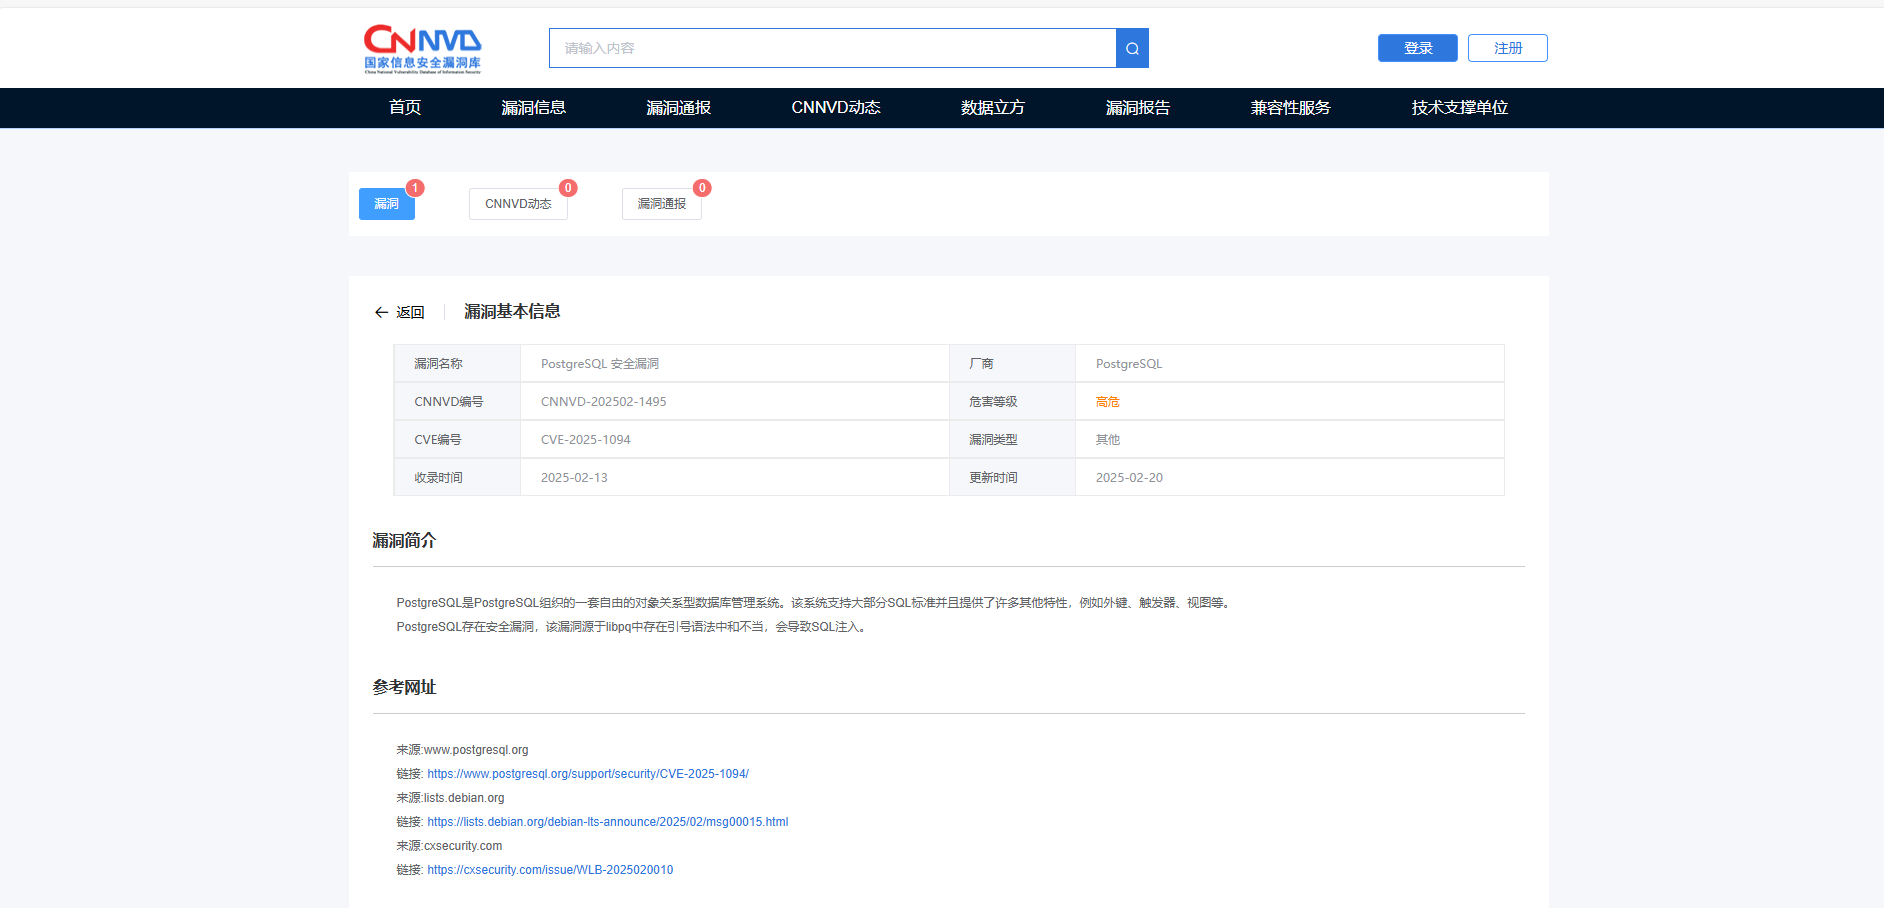
Task: Open the 兼容性服务 navigation item
Action: tap(1290, 107)
